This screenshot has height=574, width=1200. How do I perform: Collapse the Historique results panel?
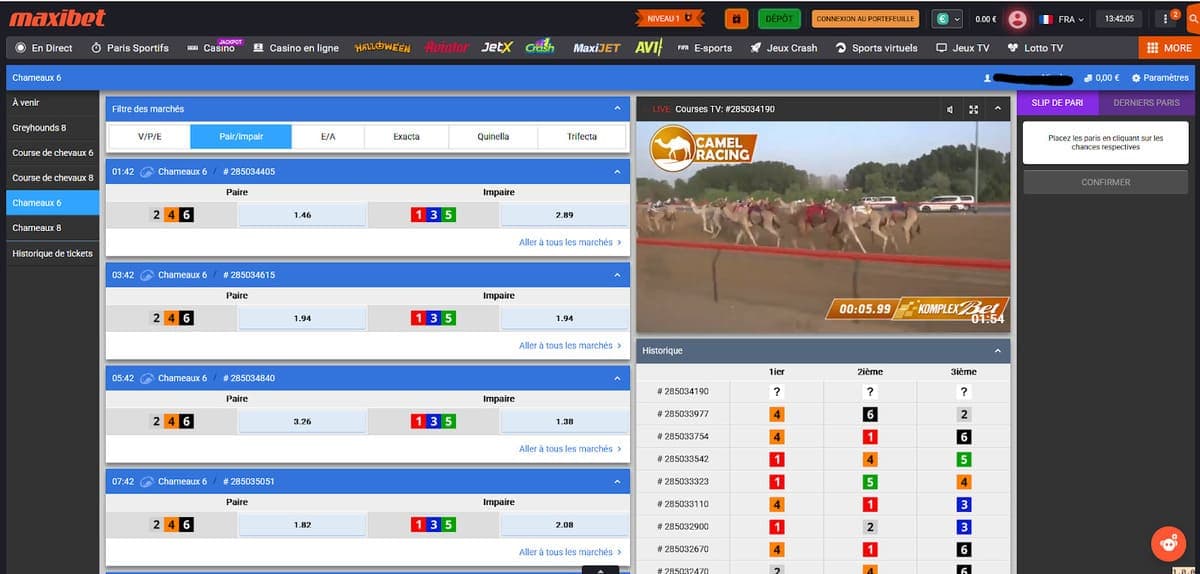point(997,351)
